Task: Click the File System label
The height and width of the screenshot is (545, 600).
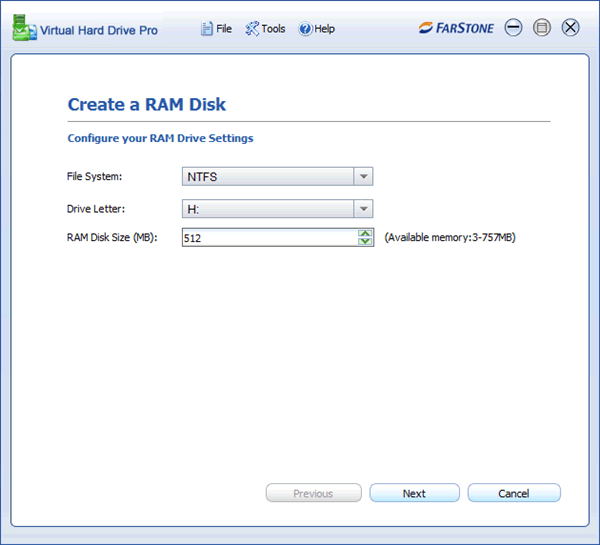Action: coord(95,176)
